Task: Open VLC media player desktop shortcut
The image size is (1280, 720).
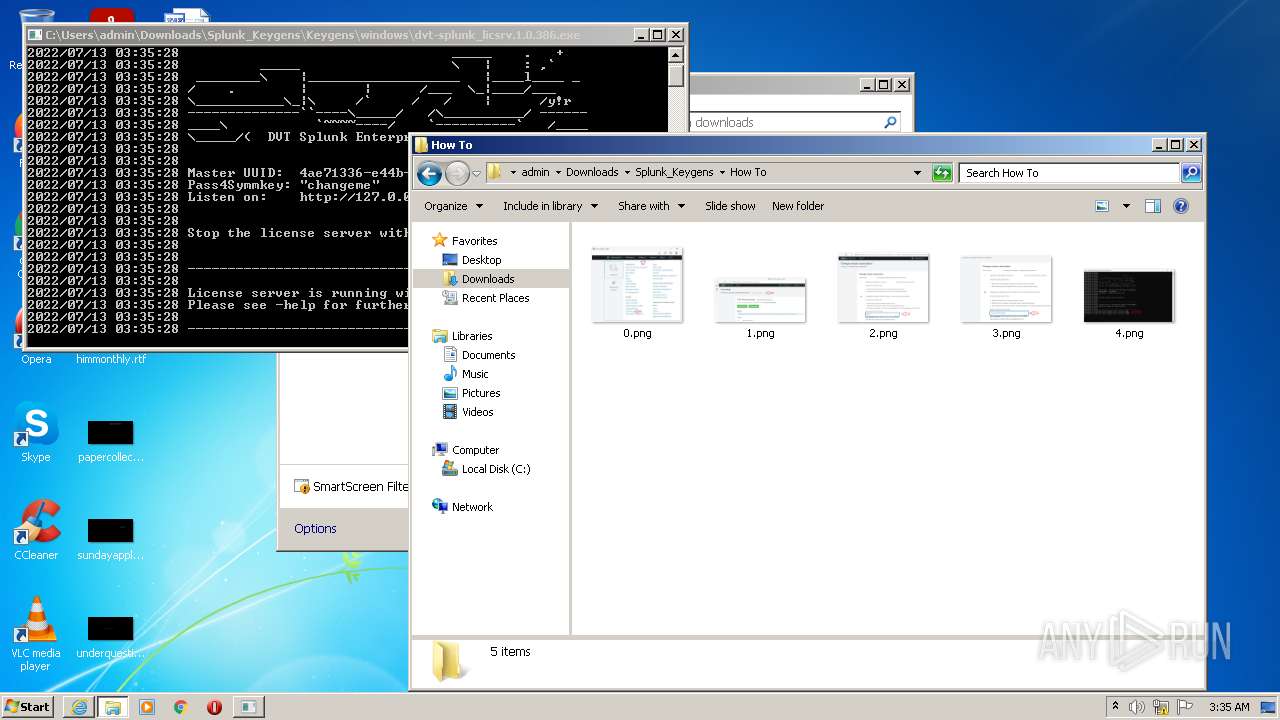Action: pyautogui.click(x=36, y=634)
